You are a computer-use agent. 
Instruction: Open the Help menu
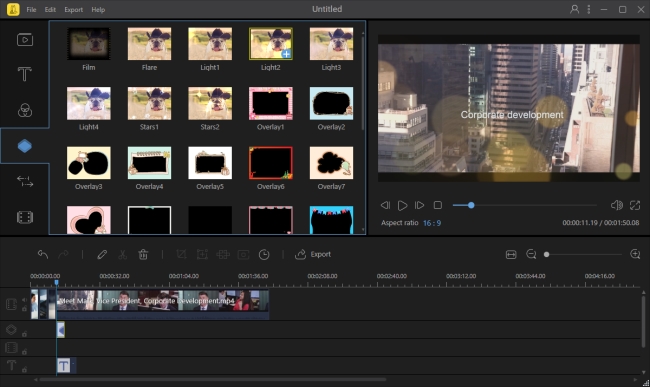pyautogui.click(x=98, y=10)
